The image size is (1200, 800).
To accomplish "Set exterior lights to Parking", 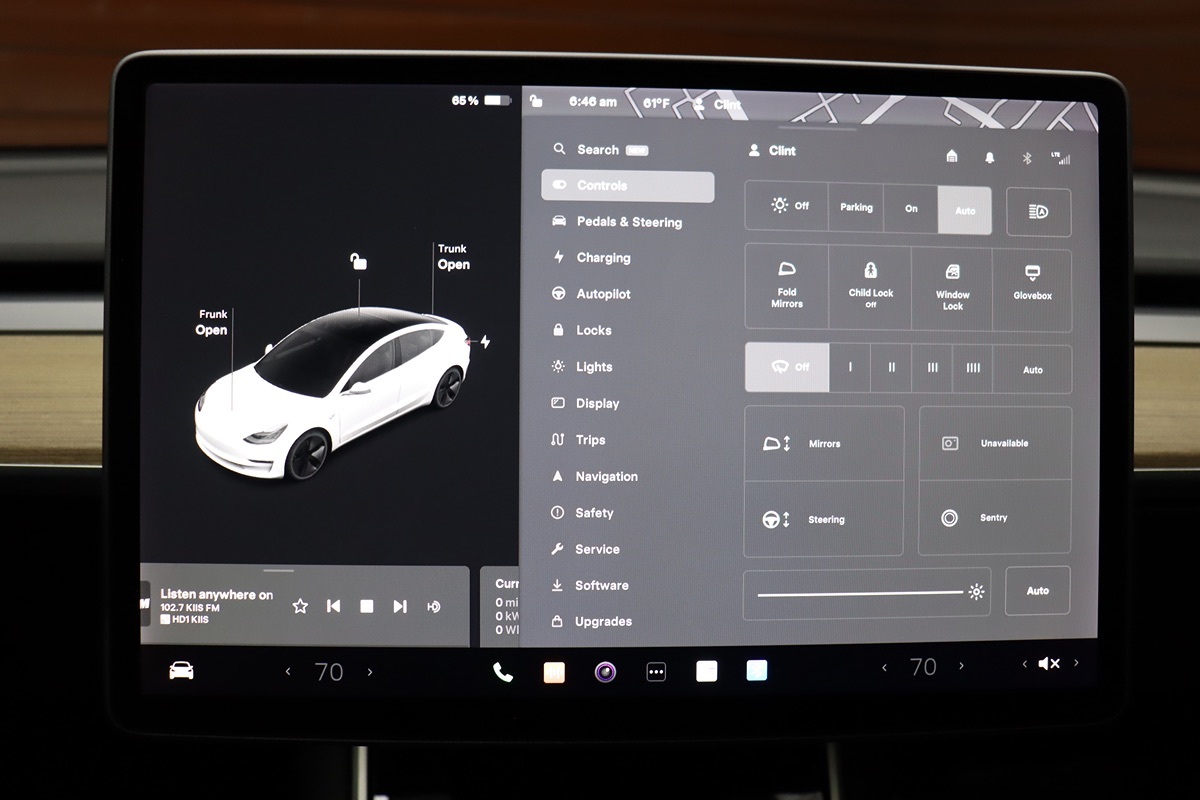I will pos(856,208).
